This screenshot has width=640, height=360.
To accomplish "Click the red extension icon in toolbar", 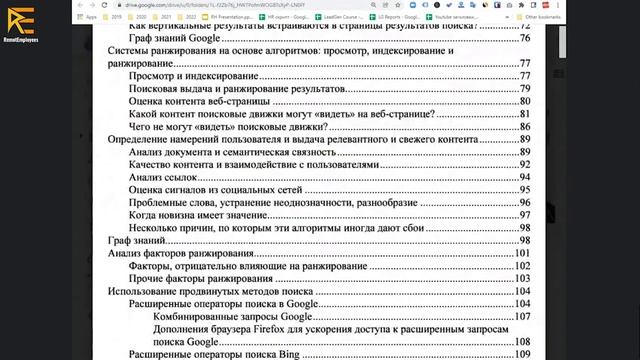I will (x=545, y=5).
